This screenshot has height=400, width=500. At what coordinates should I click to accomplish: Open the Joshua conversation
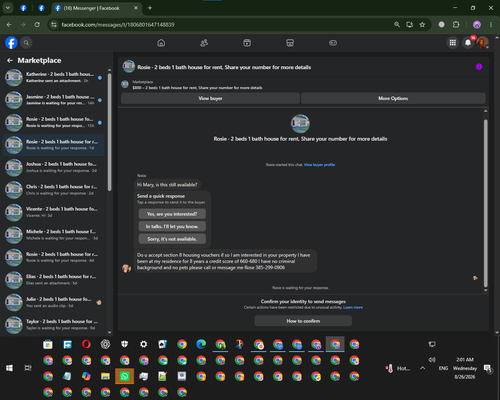[53, 167]
